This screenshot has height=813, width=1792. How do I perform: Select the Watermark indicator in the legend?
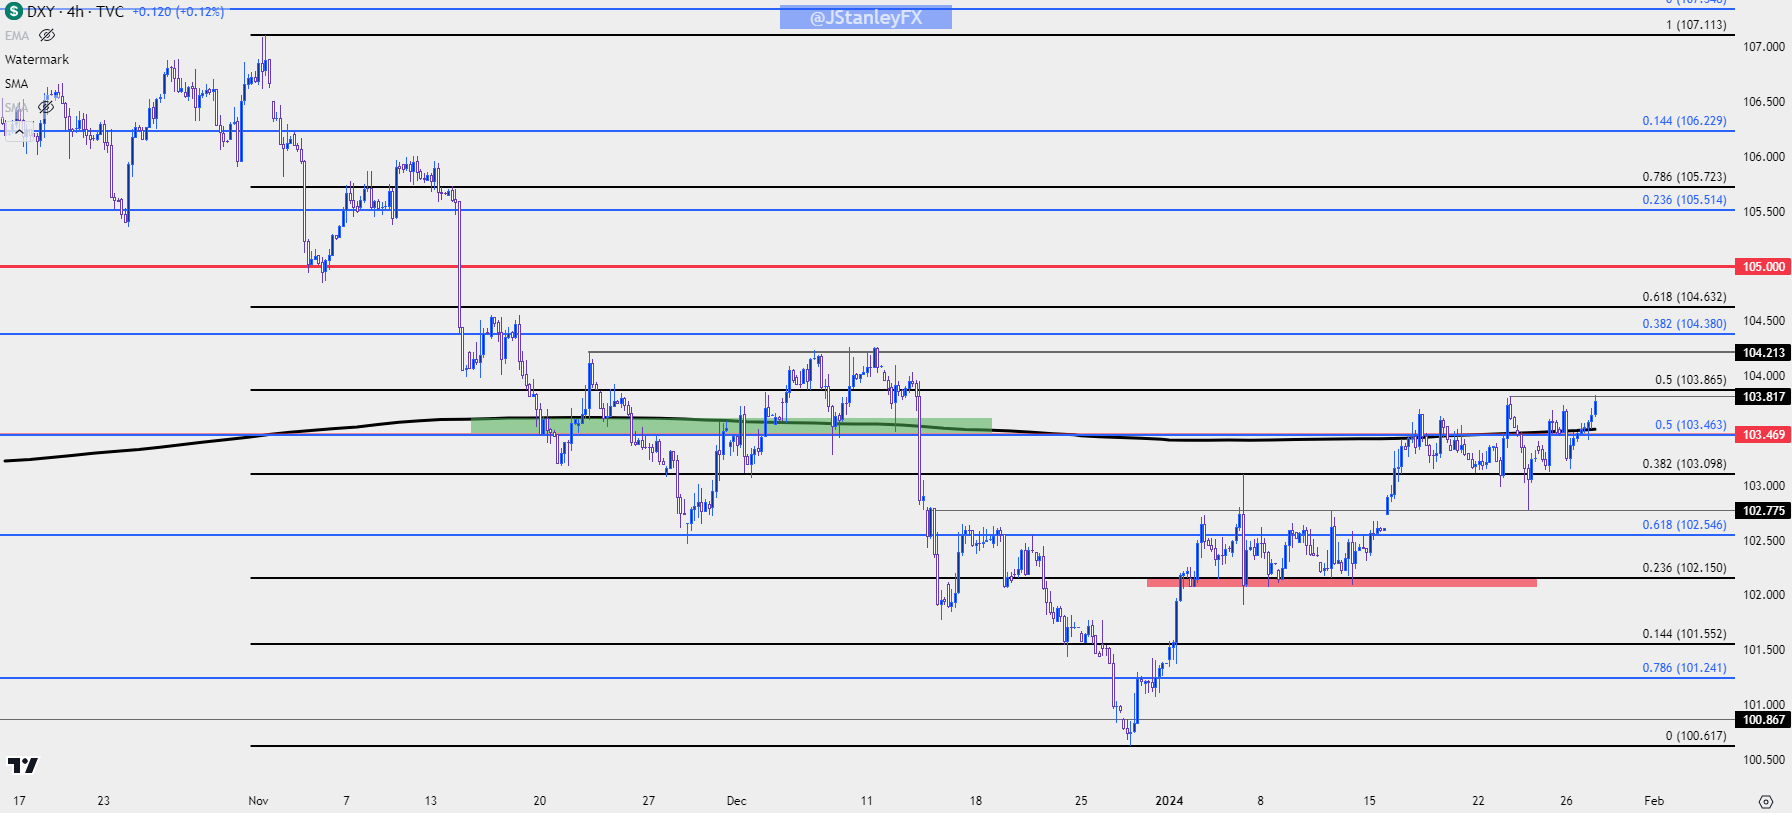pyautogui.click(x=37, y=60)
